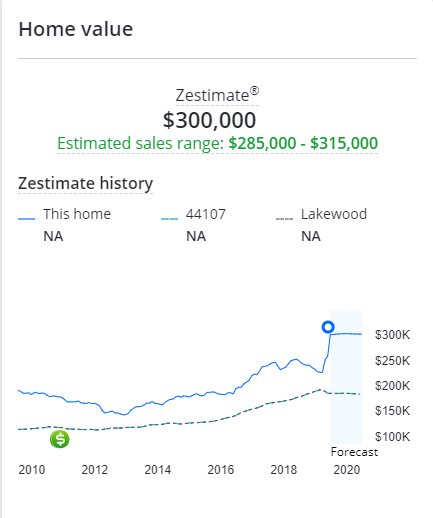
Task: Click the shaded Forecast region on chart
Action: click(346, 377)
